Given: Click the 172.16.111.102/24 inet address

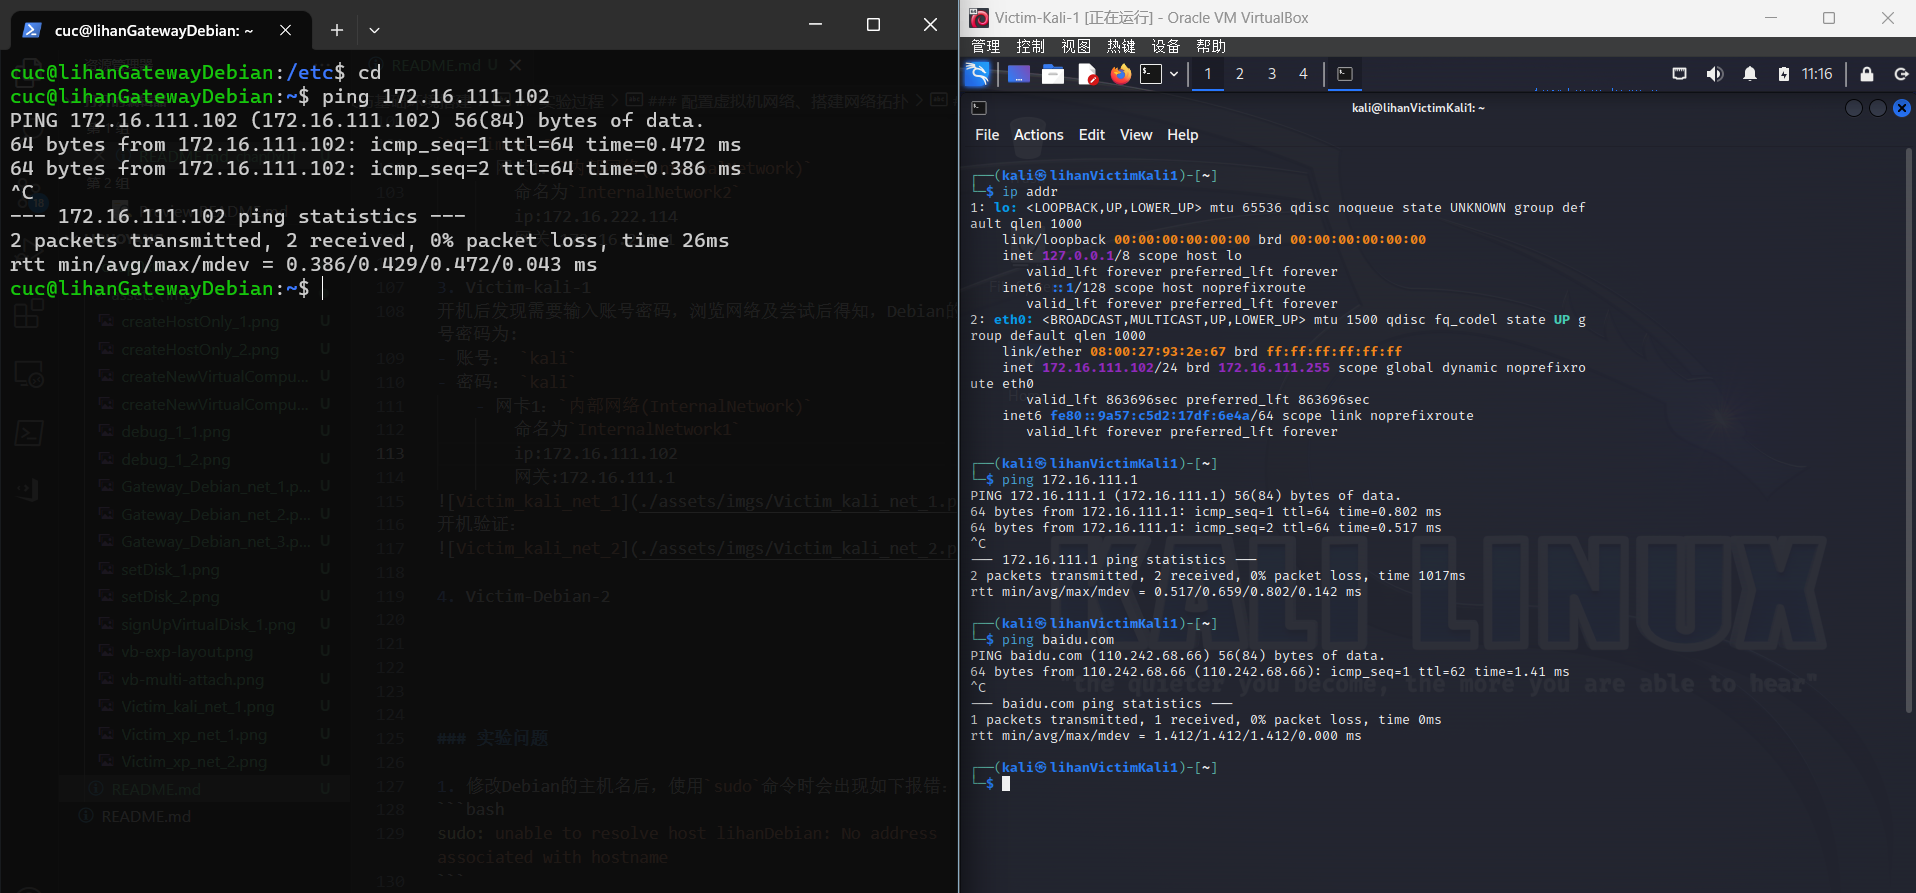Looking at the screenshot, I should (1110, 368).
